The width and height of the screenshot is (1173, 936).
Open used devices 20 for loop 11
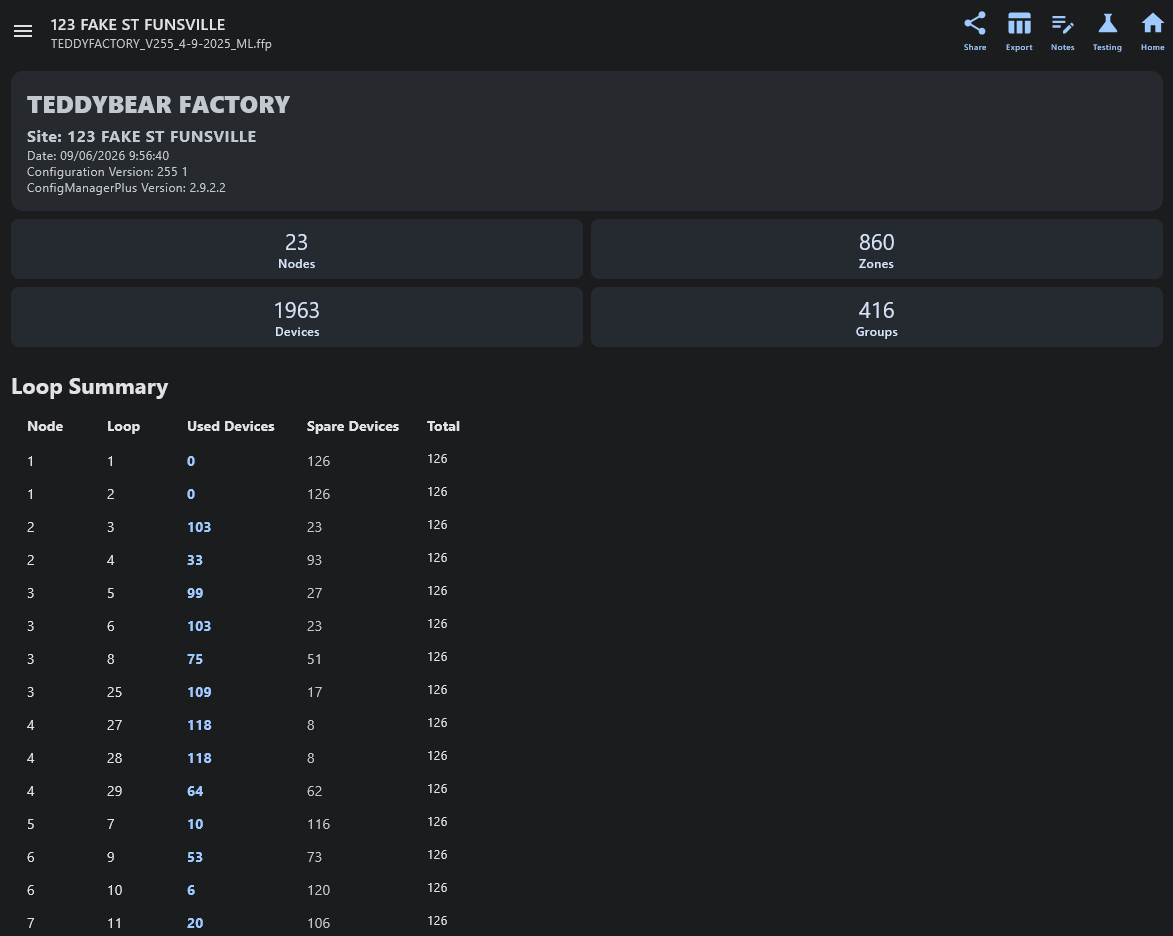(x=195, y=923)
